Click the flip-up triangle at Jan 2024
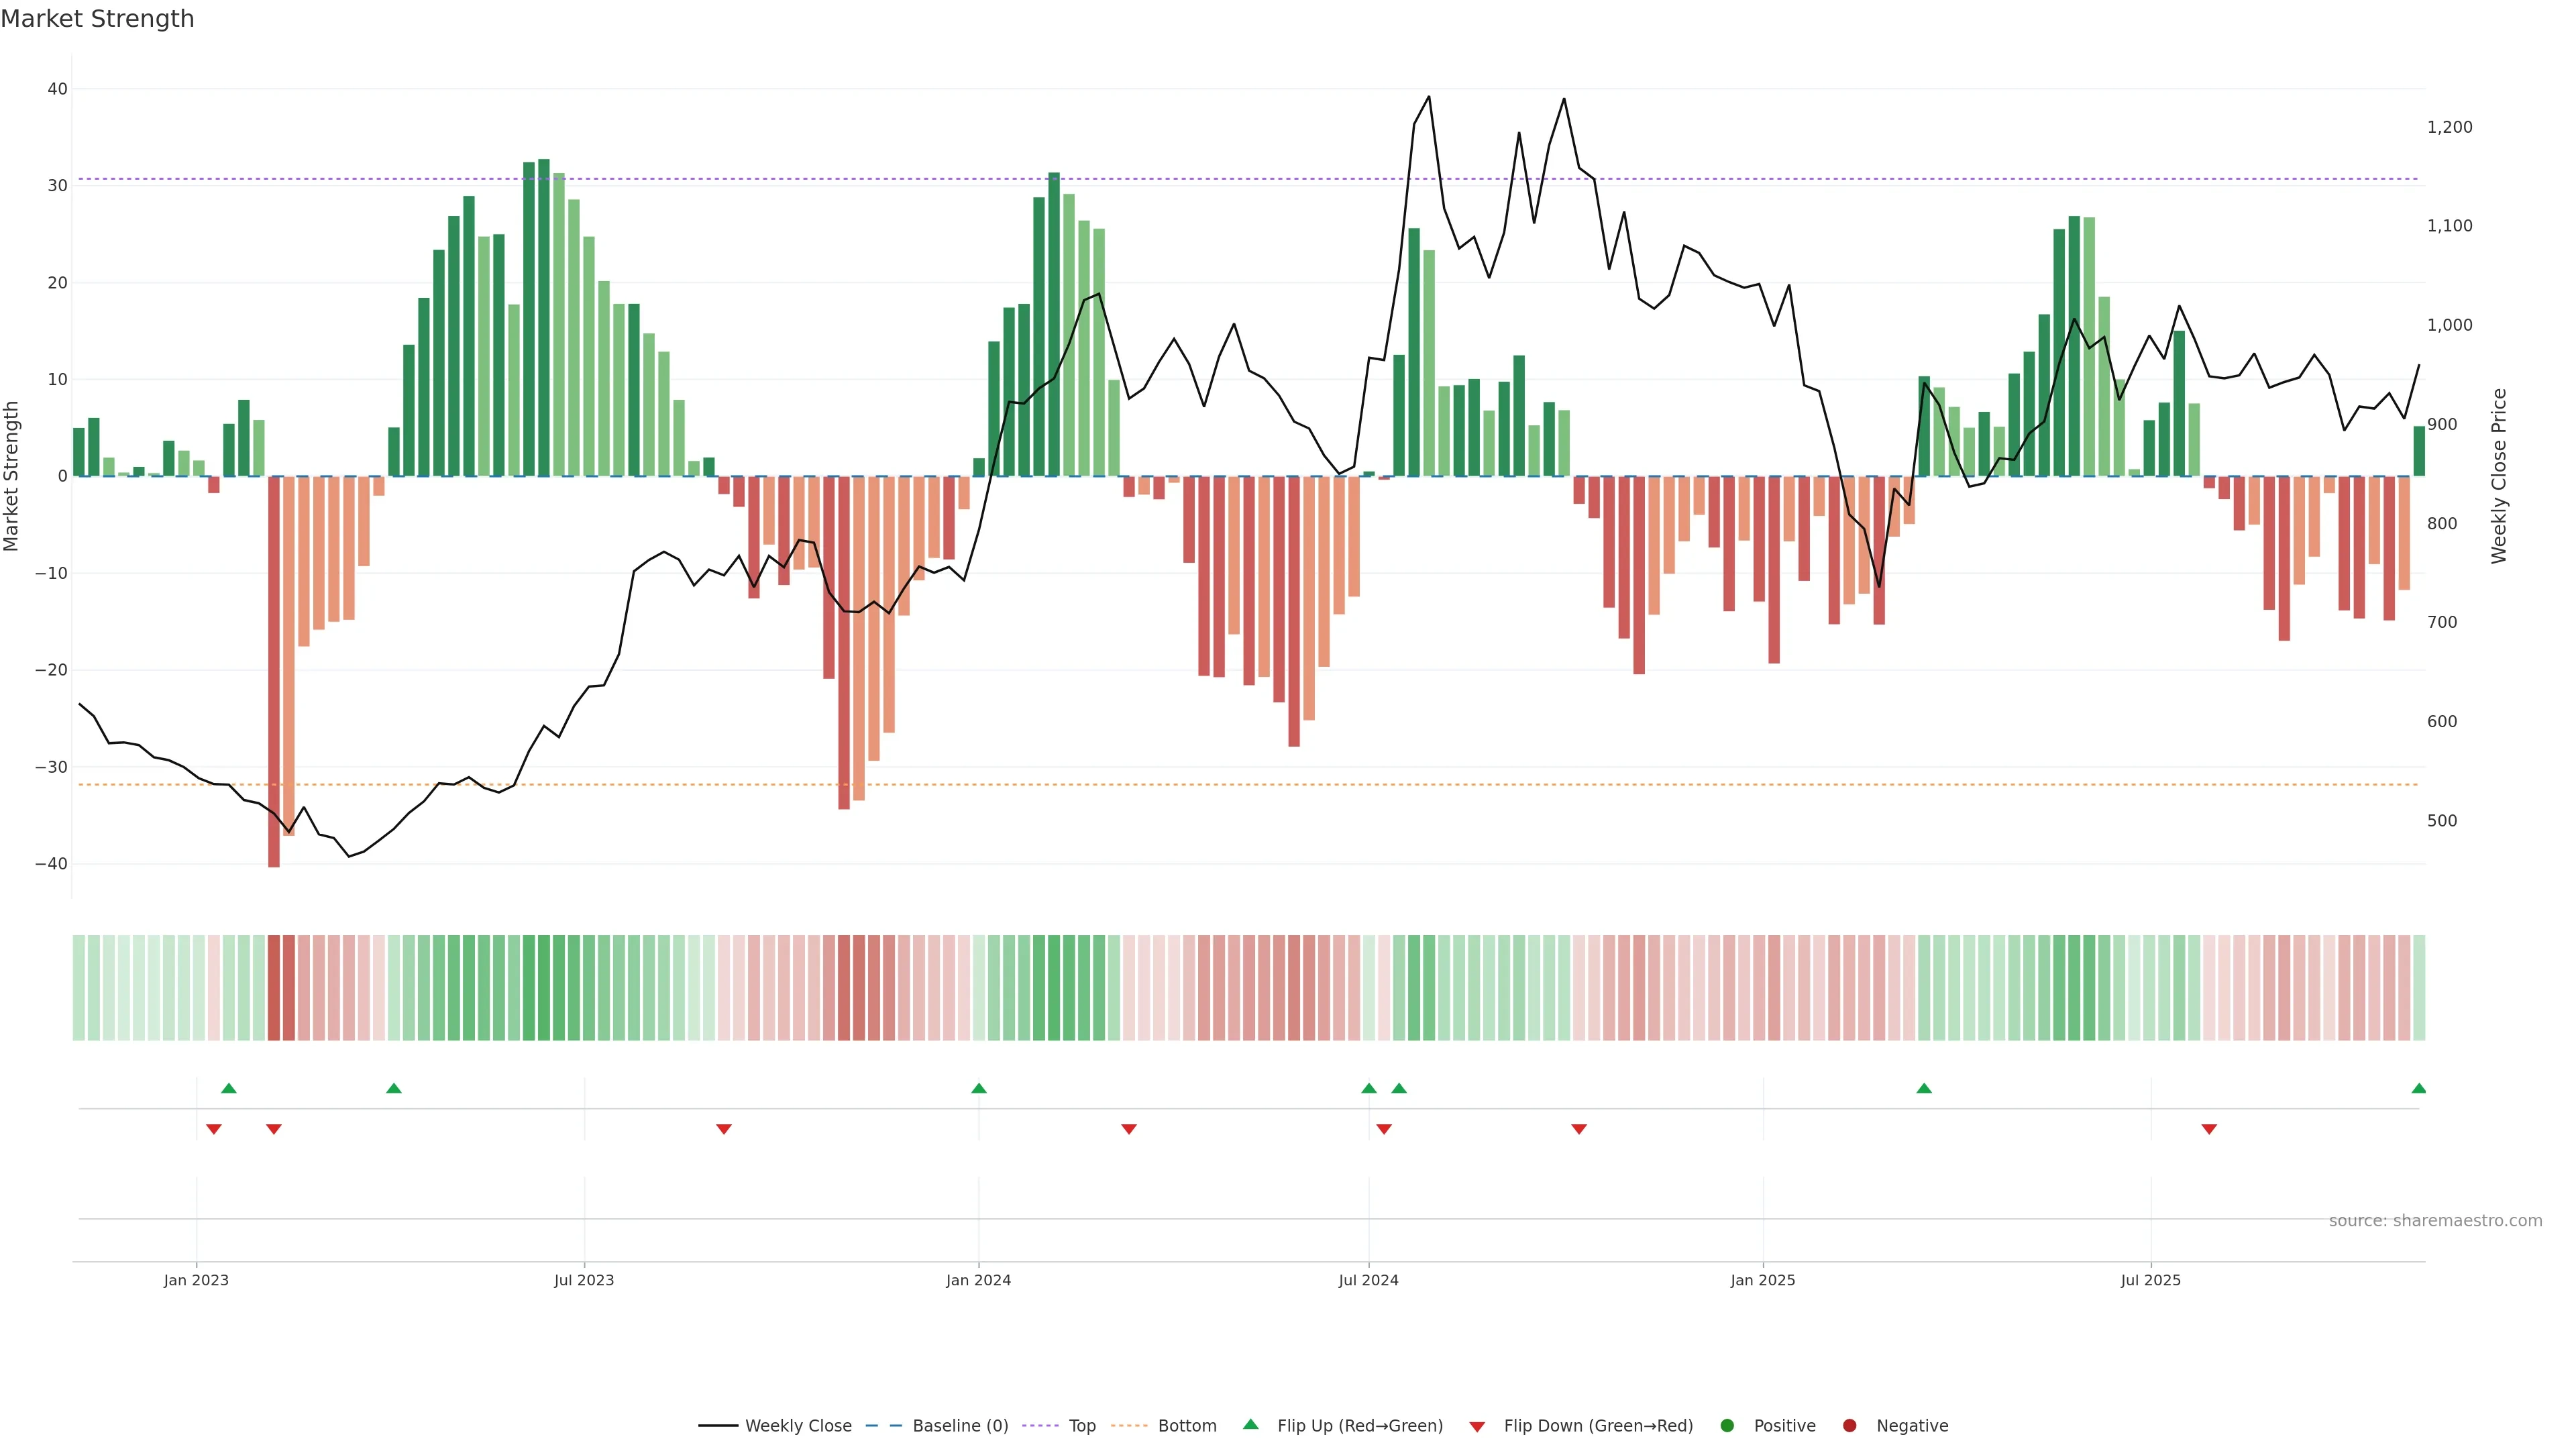This screenshot has height=1449, width=2576. coord(979,1088)
